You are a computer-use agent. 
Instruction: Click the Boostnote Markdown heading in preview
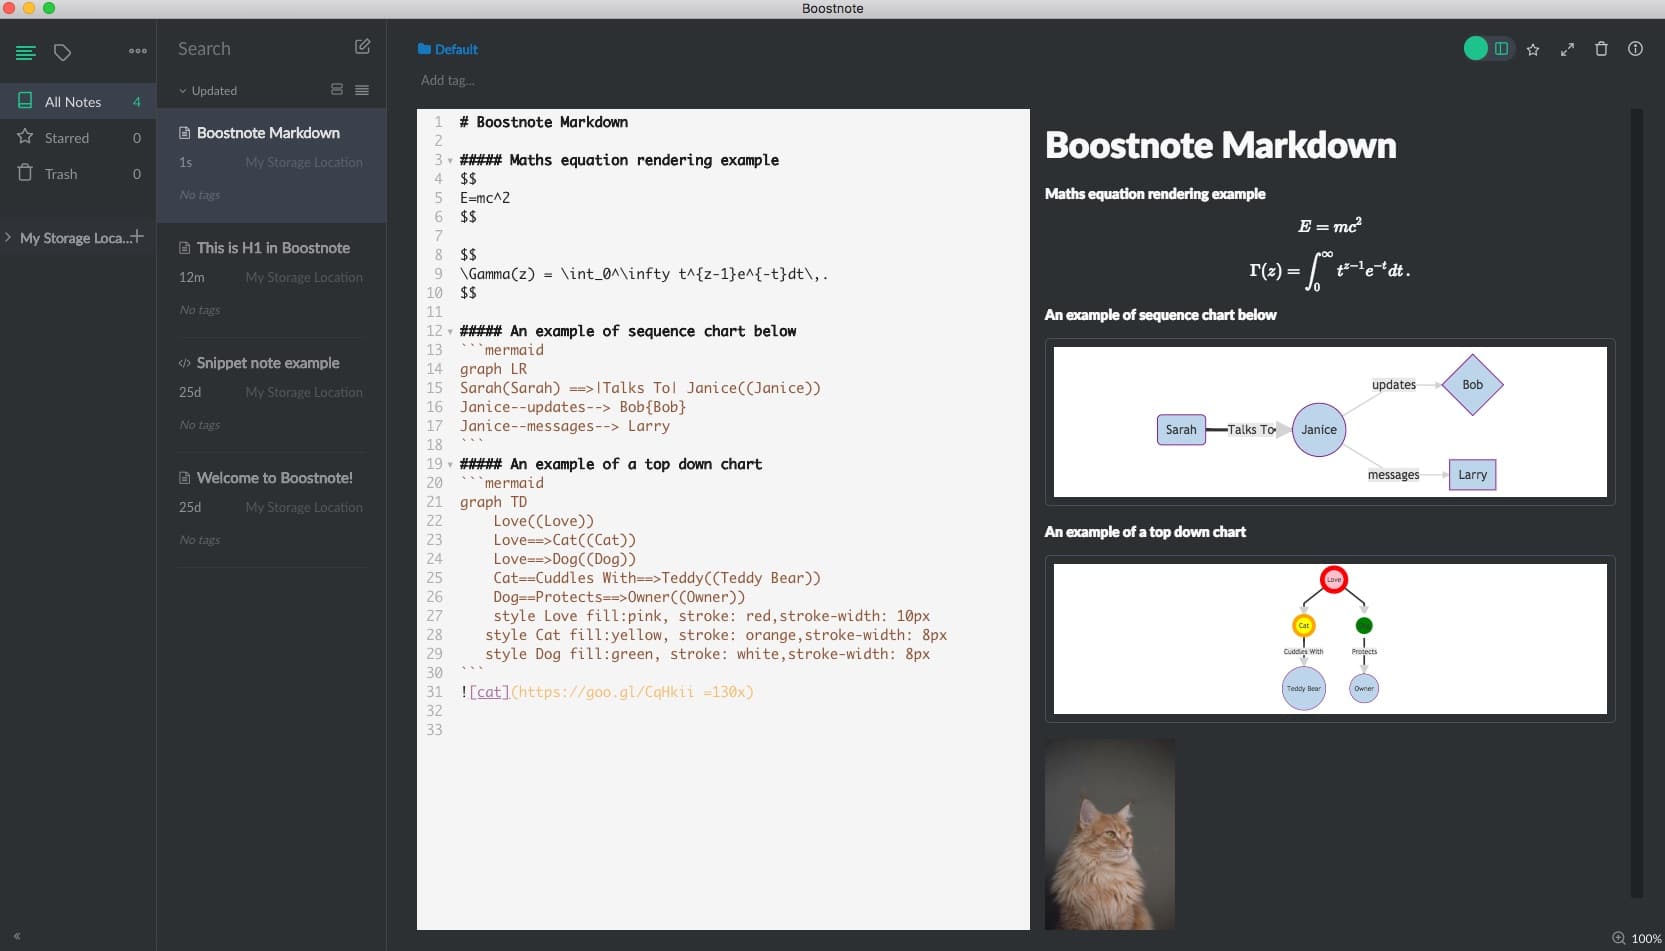(x=1220, y=146)
